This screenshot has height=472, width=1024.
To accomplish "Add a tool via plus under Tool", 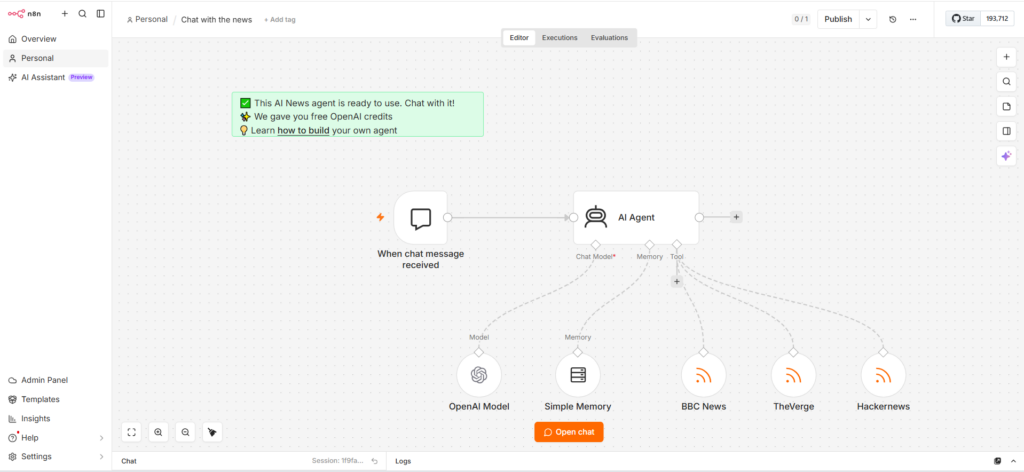I will click(677, 281).
